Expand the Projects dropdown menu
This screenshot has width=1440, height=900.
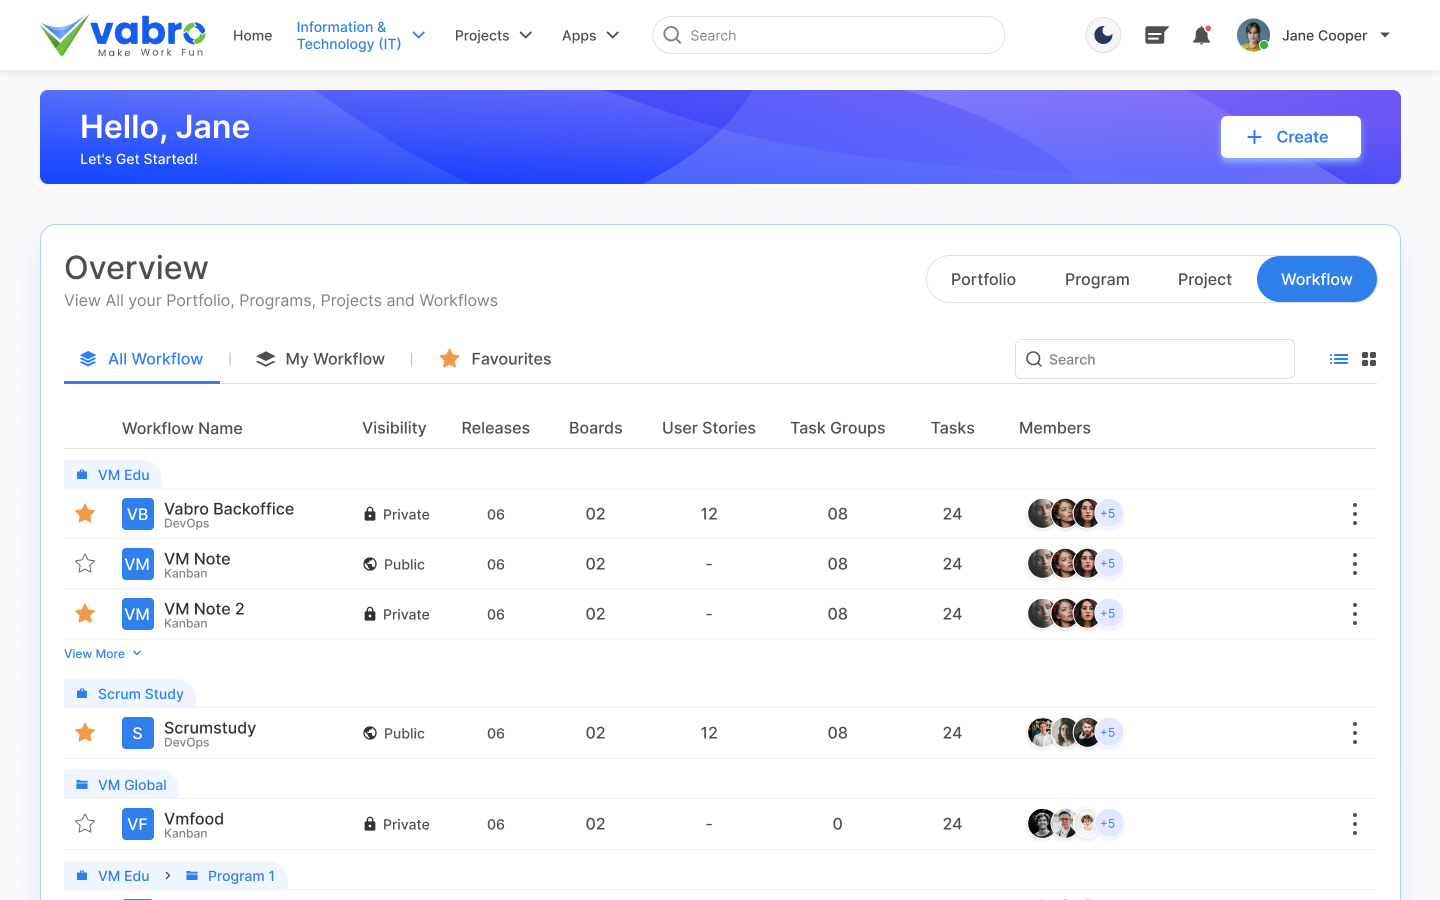[x=493, y=36]
